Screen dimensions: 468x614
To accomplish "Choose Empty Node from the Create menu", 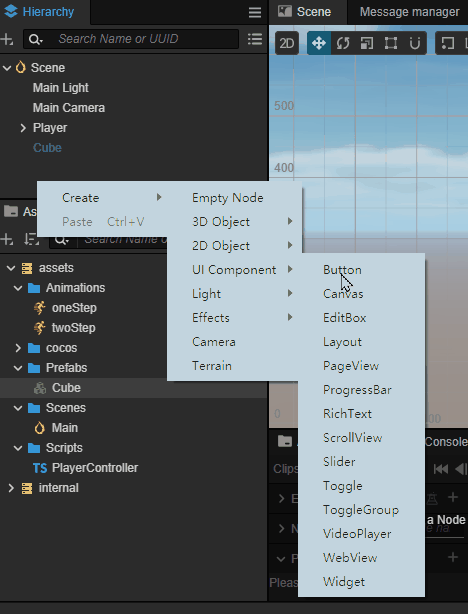I will (235, 198).
